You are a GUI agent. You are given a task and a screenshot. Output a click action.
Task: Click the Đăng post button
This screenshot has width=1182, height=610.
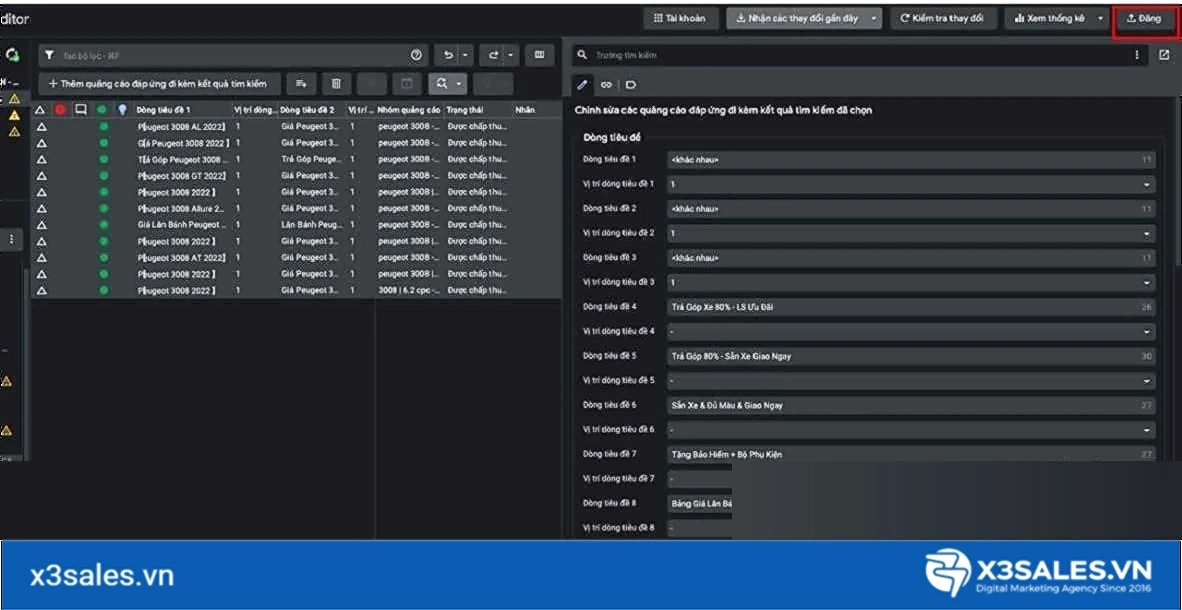[1144, 18]
